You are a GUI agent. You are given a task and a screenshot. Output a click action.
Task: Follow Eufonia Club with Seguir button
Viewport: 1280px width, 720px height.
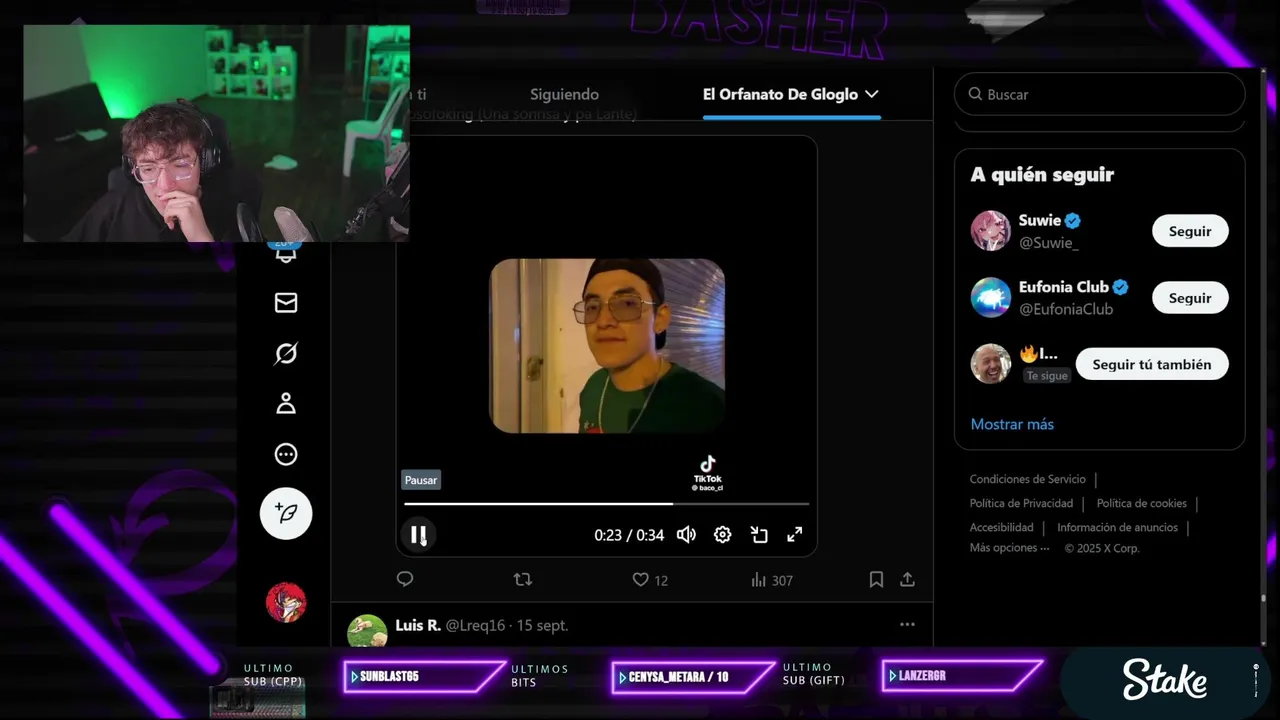(1190, 298)
